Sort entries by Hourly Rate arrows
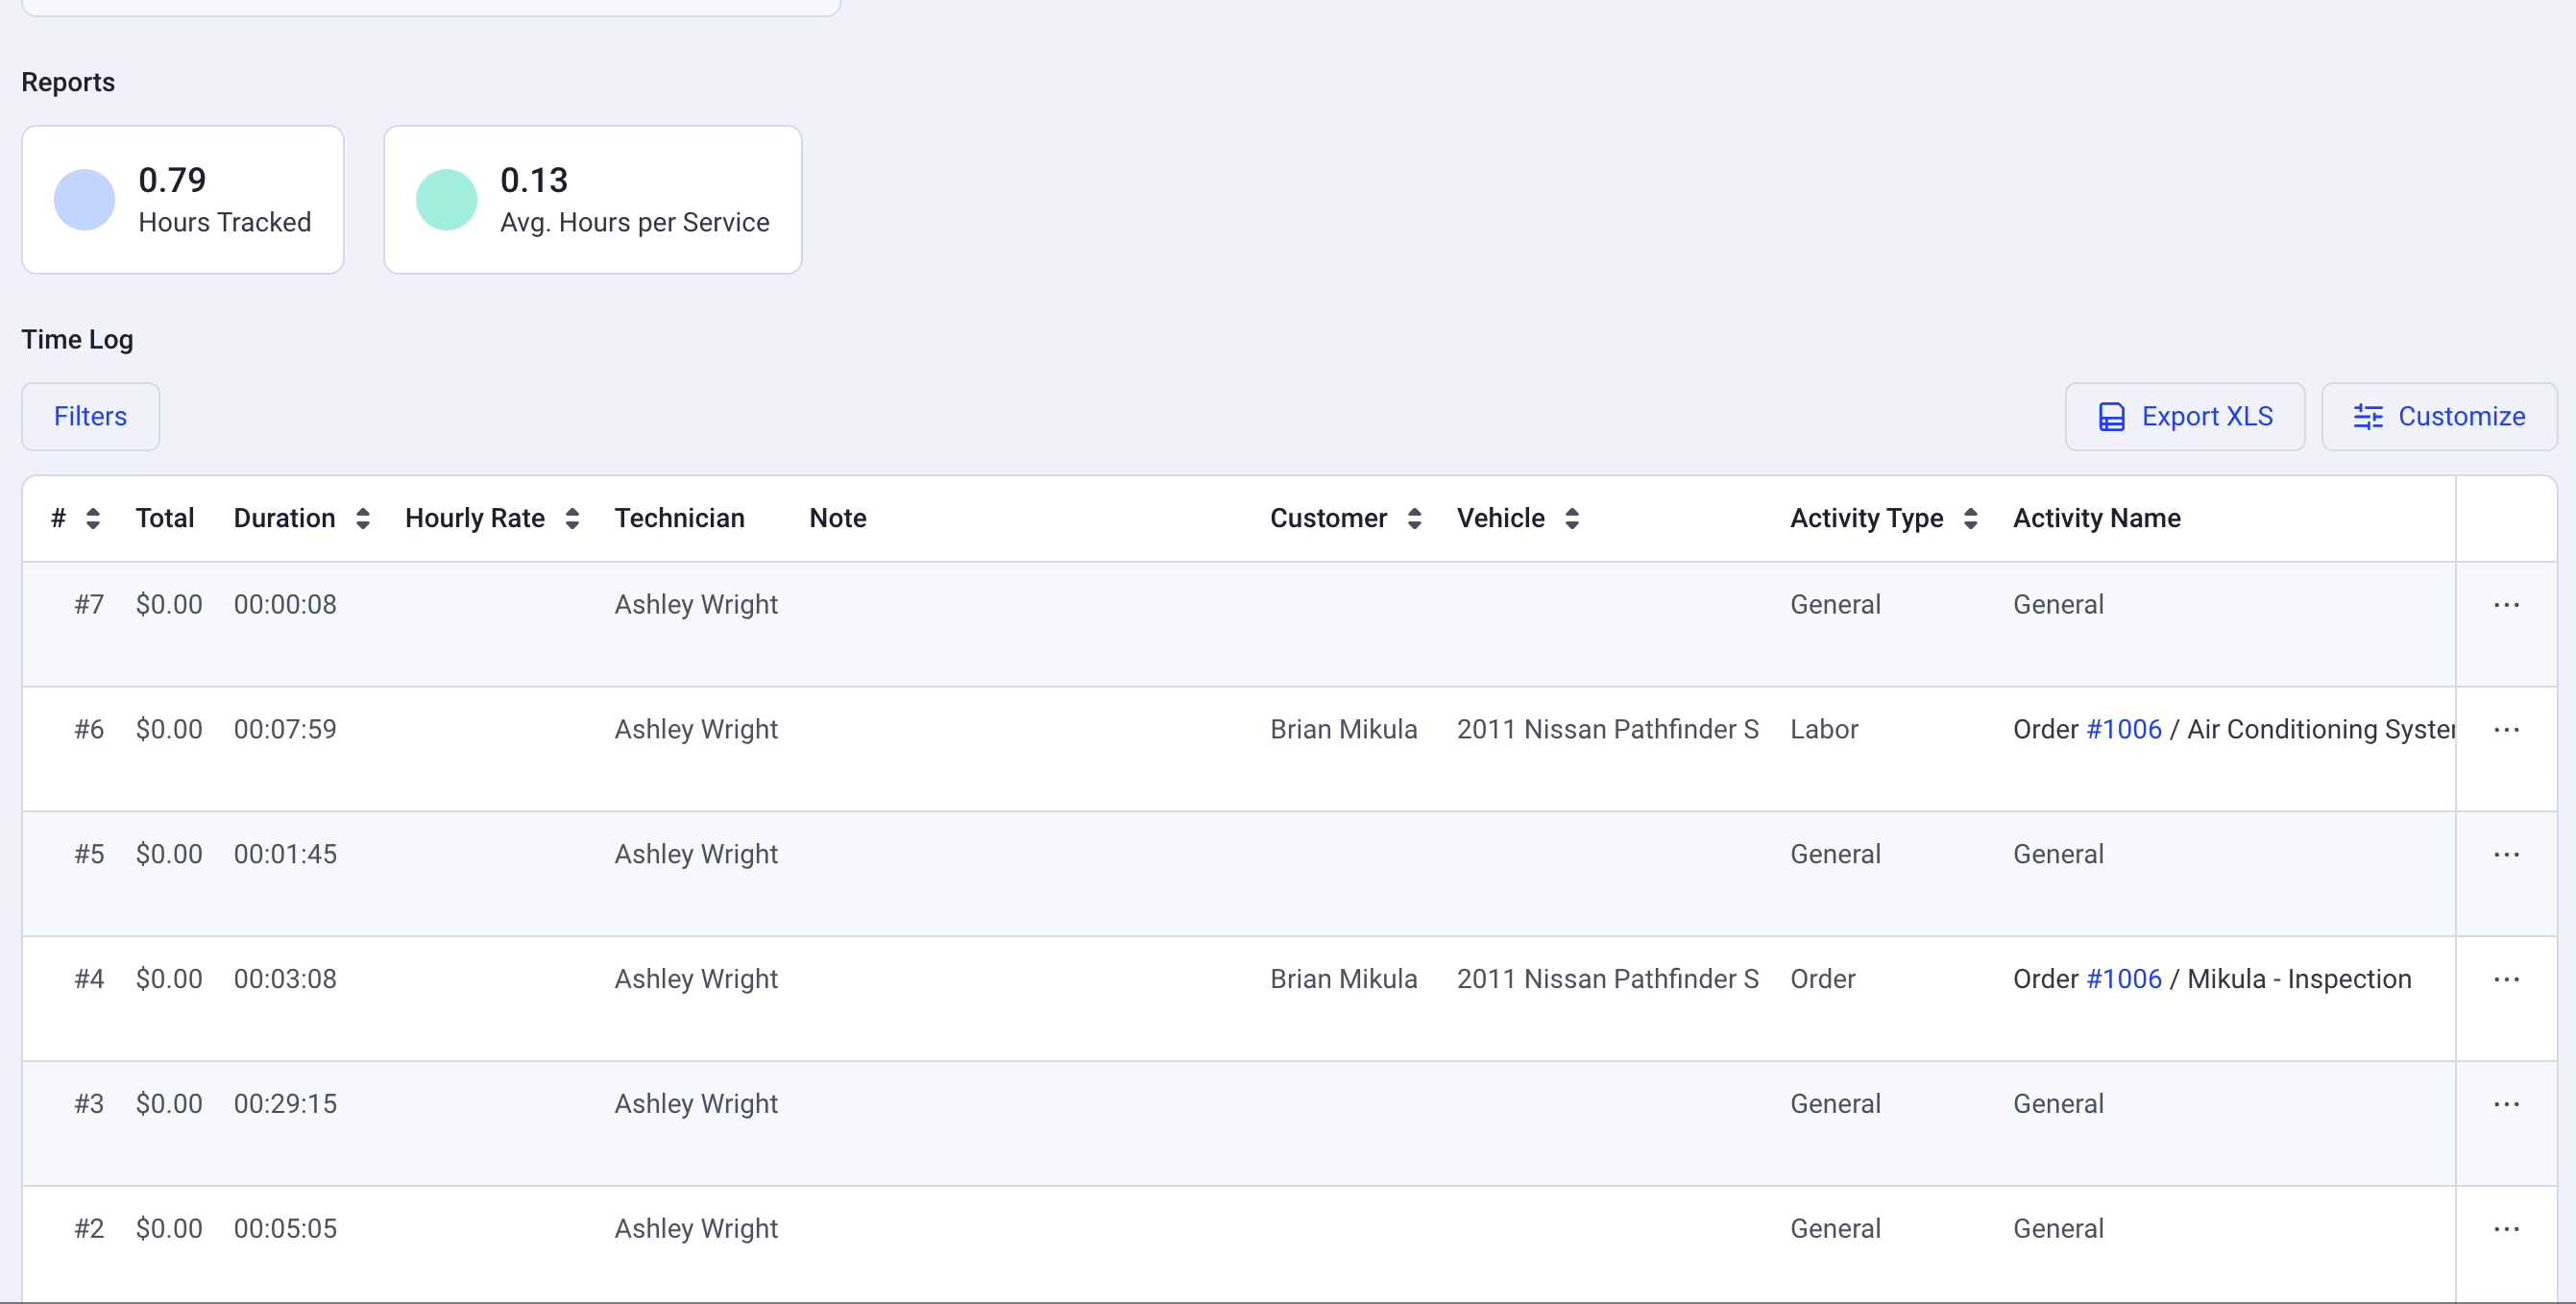2576x1304 pixels. (572, 518)
